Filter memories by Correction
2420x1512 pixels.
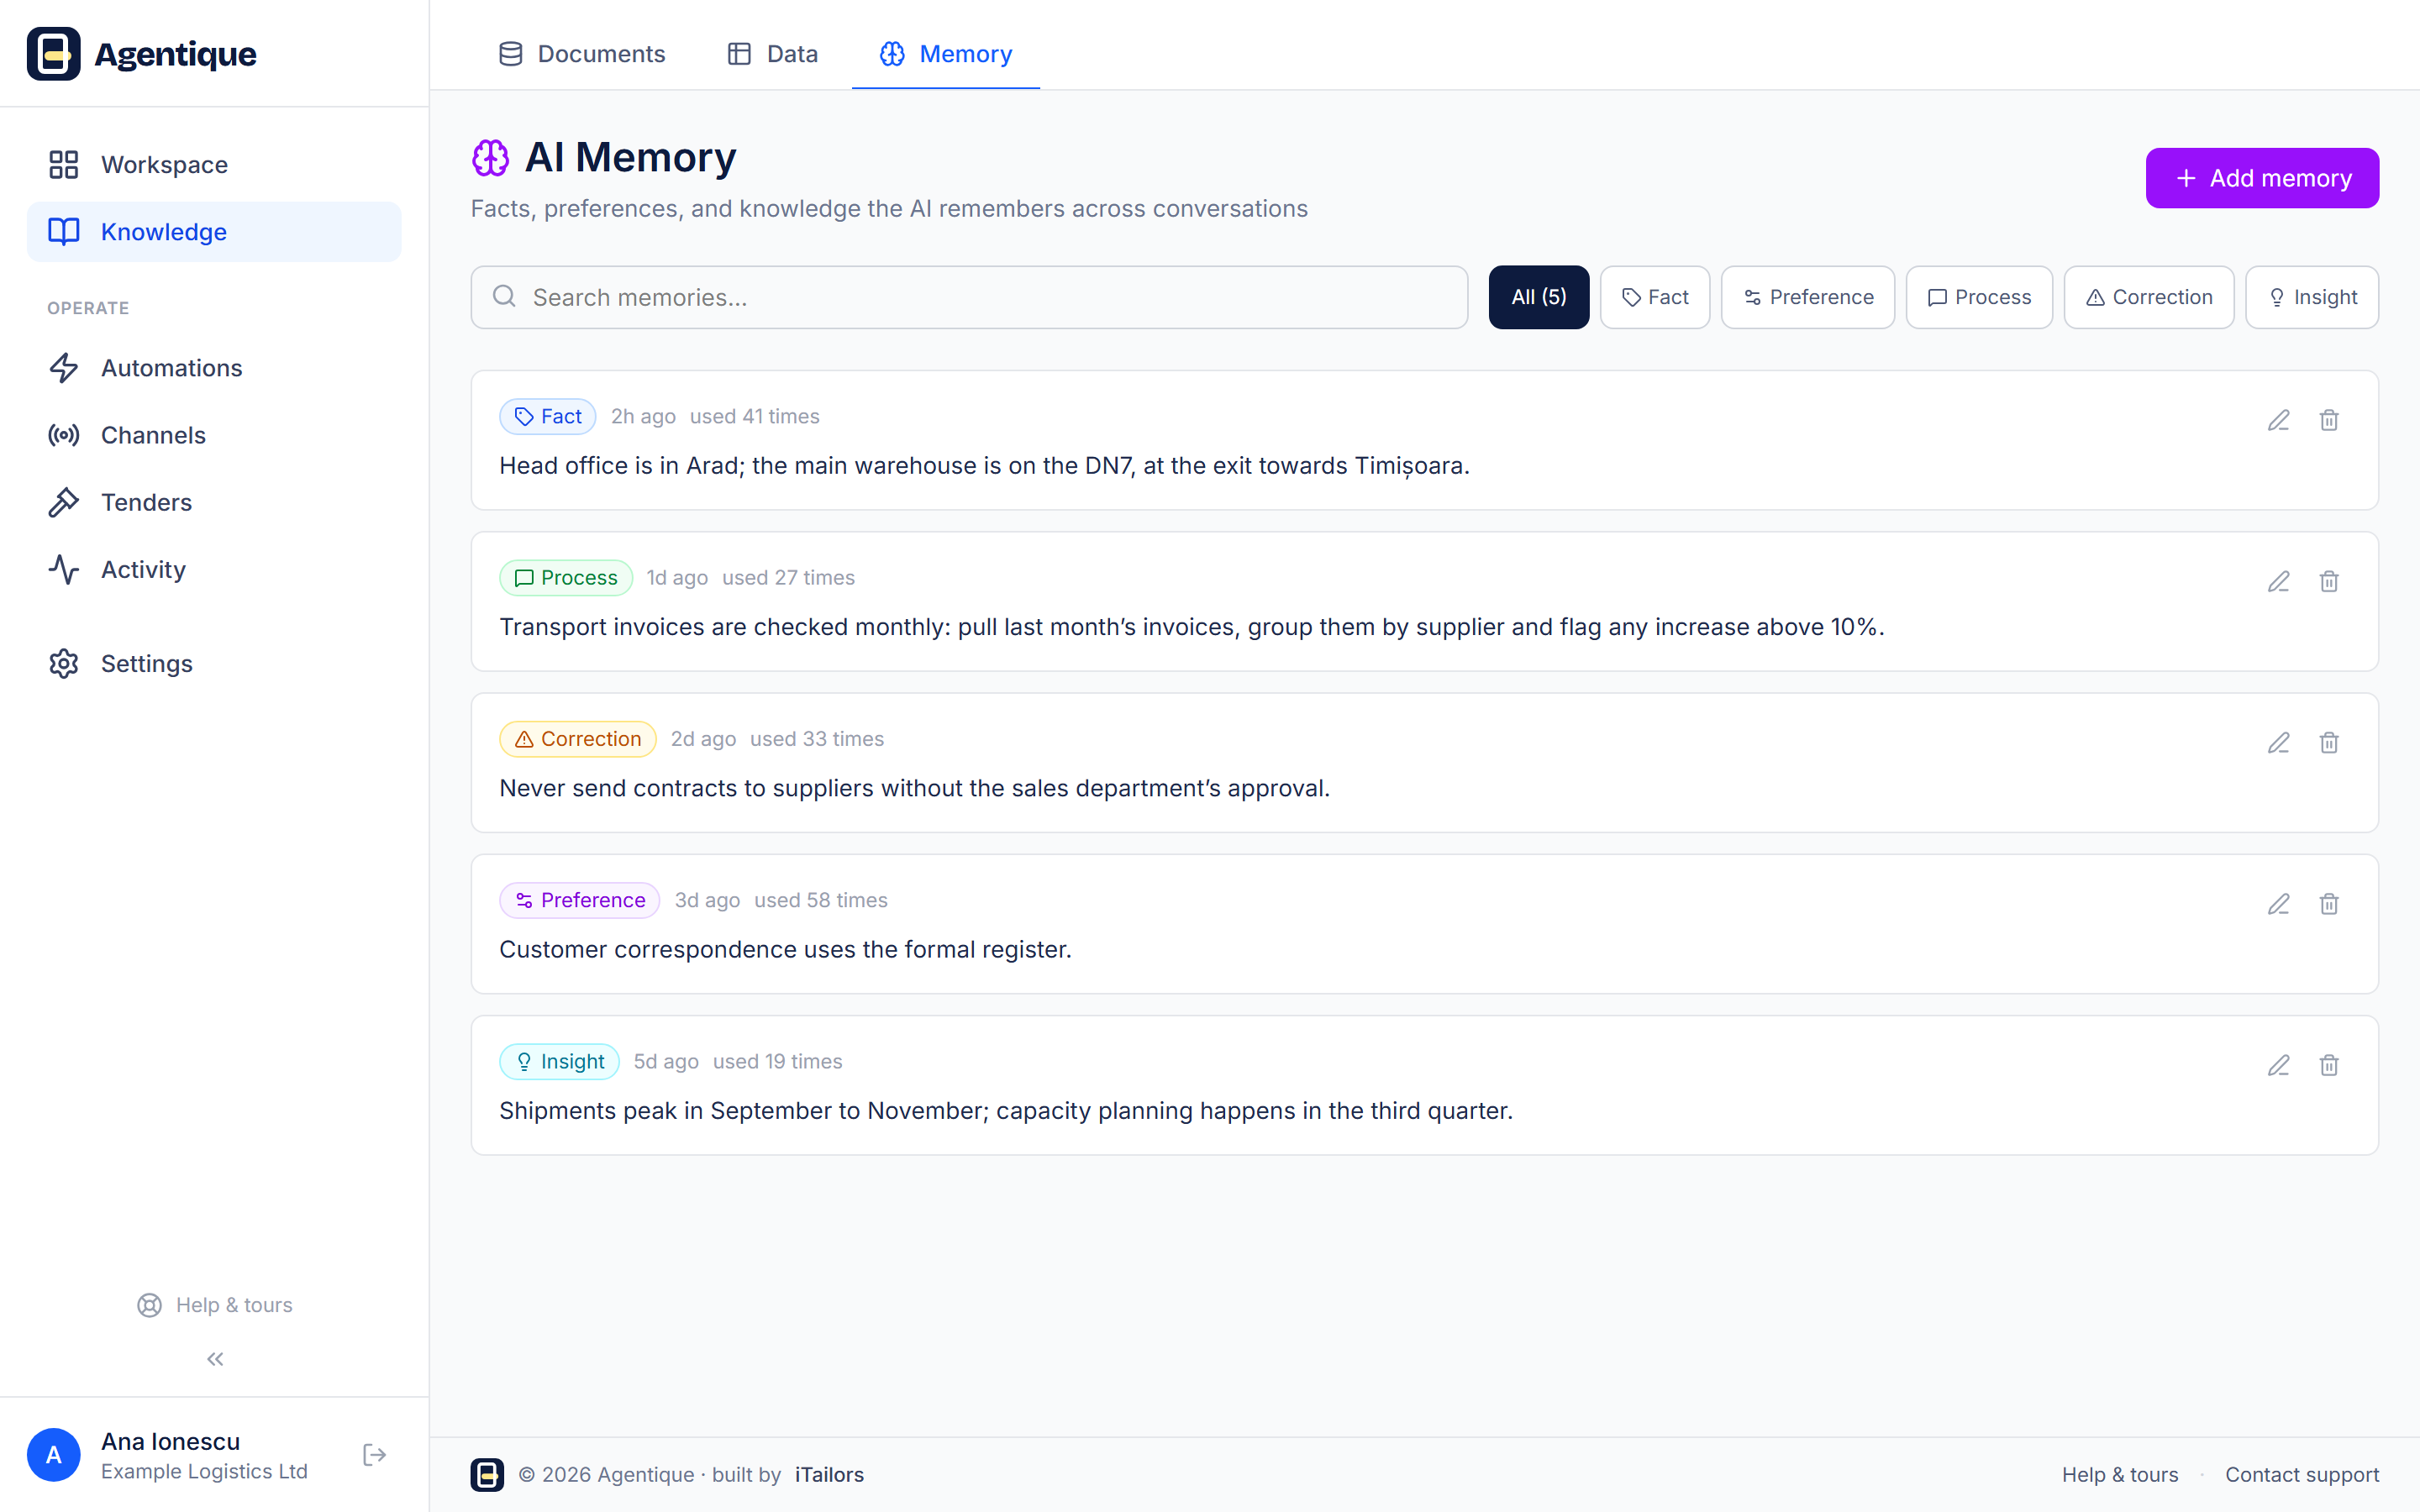click(2149, 297)
